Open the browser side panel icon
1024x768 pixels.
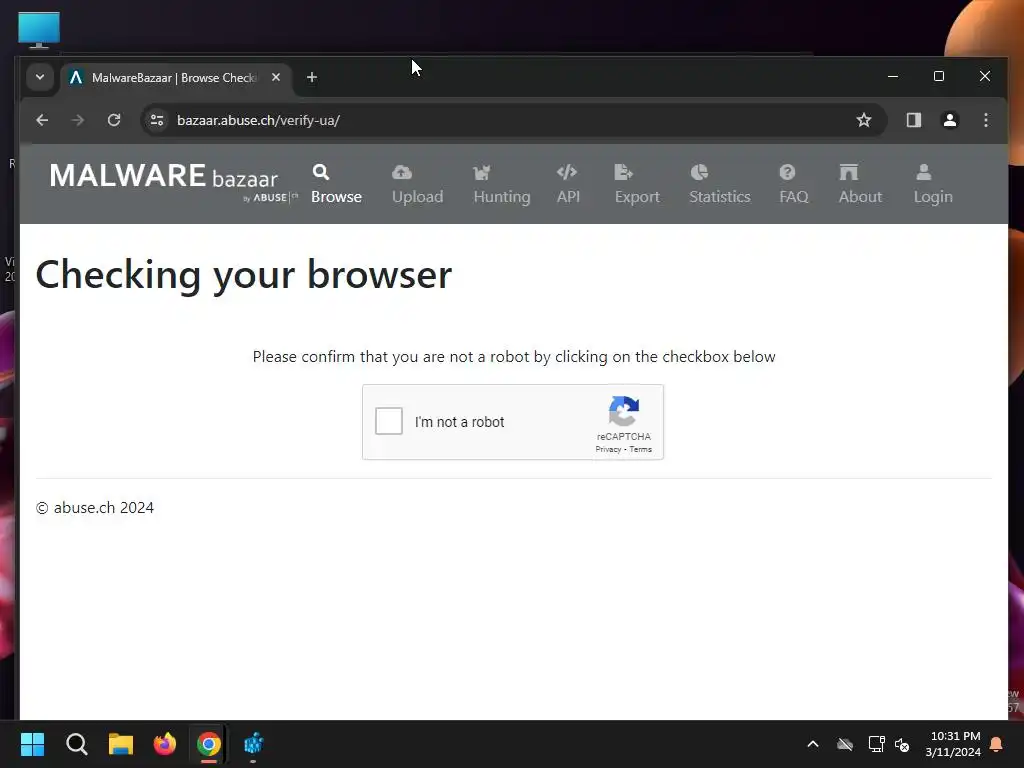914,120
